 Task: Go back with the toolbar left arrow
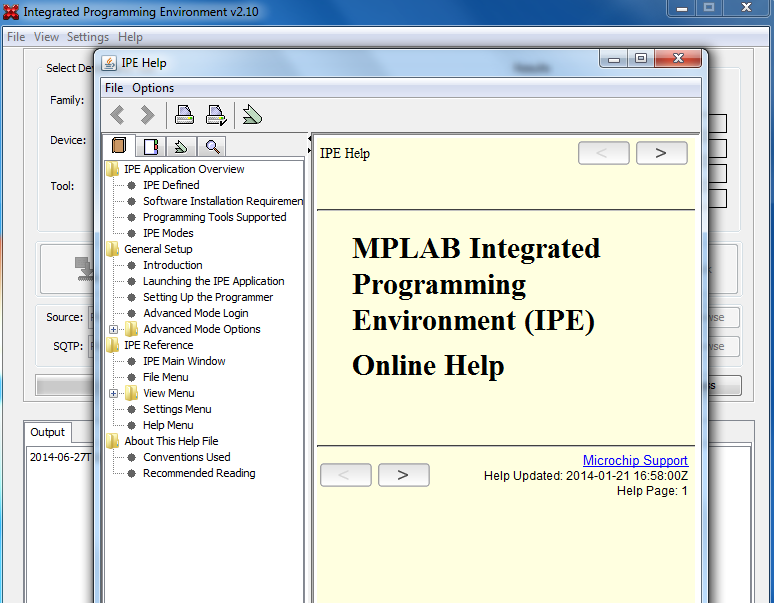click(x=117, y=115)
